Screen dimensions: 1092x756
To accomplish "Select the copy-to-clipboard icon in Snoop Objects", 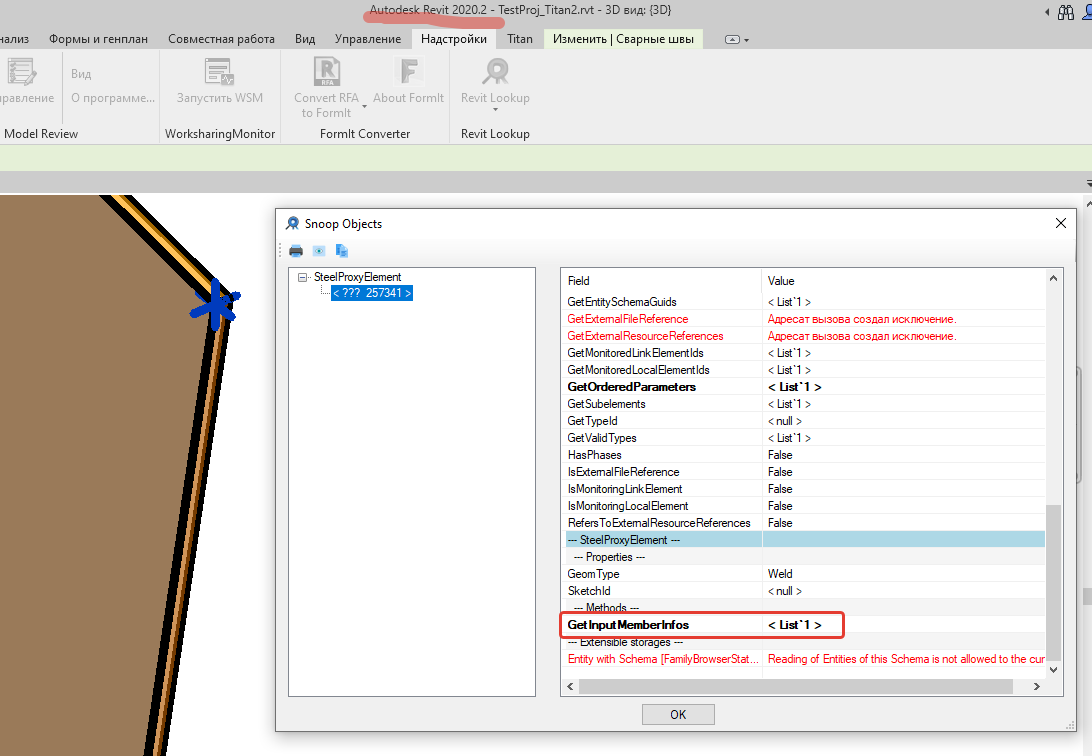I will [x=341, y=251].
